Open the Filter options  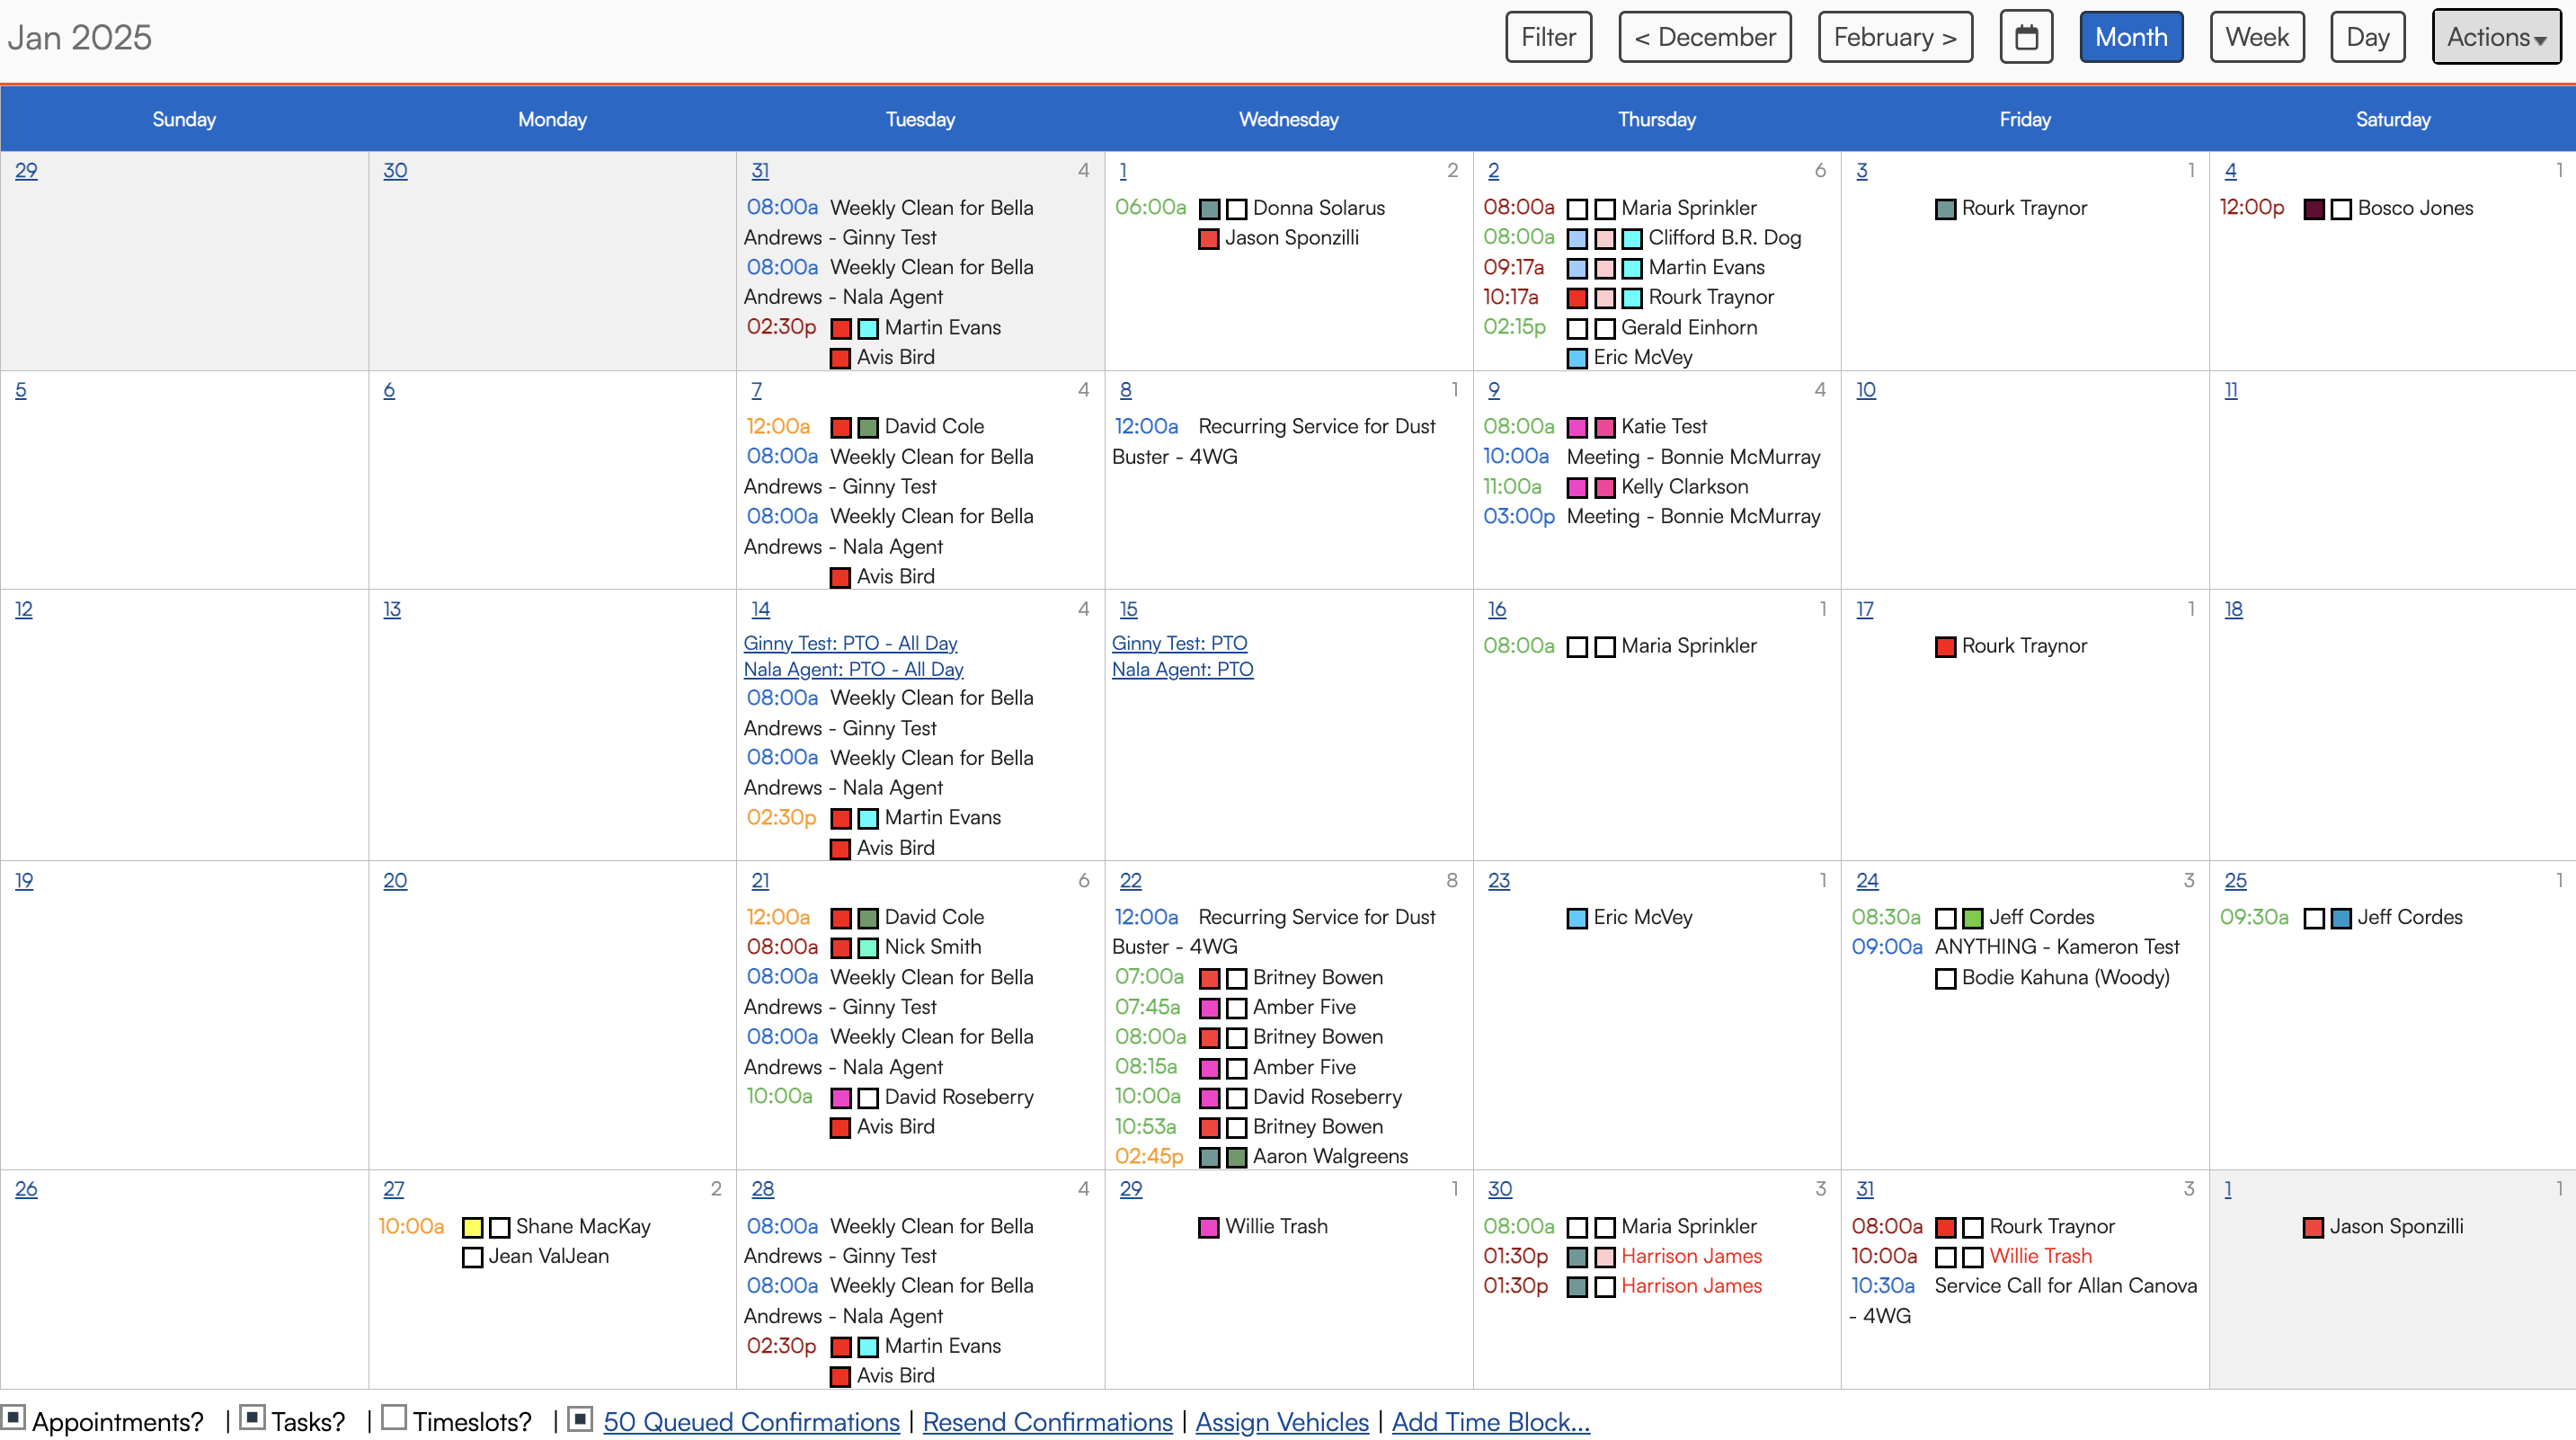pyautogui.click(x=1547, y=37)
